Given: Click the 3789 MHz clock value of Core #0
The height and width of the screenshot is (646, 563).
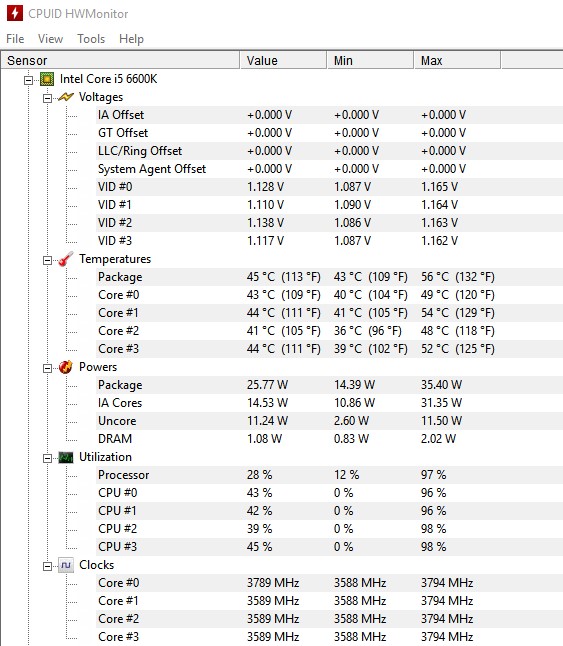Looking at the screenshot, I should [273, 583].
